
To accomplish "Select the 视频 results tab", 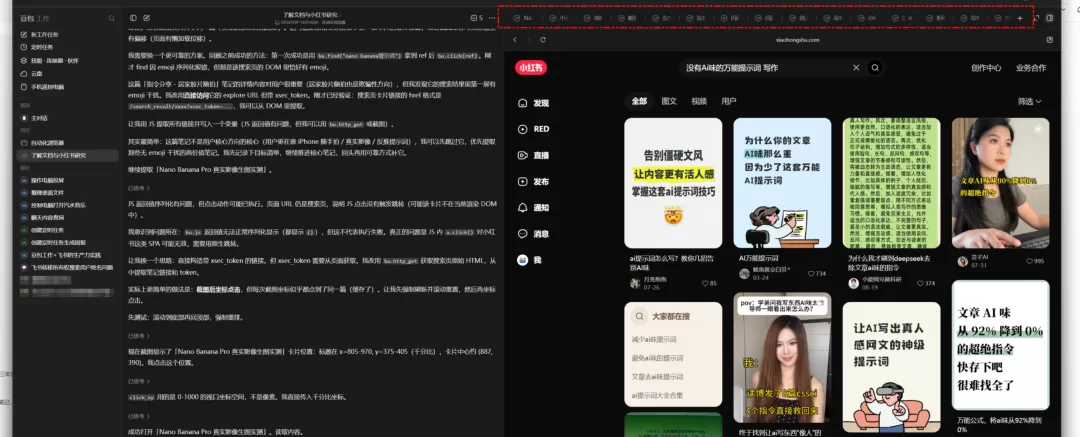I will click(x=699, y=101).
